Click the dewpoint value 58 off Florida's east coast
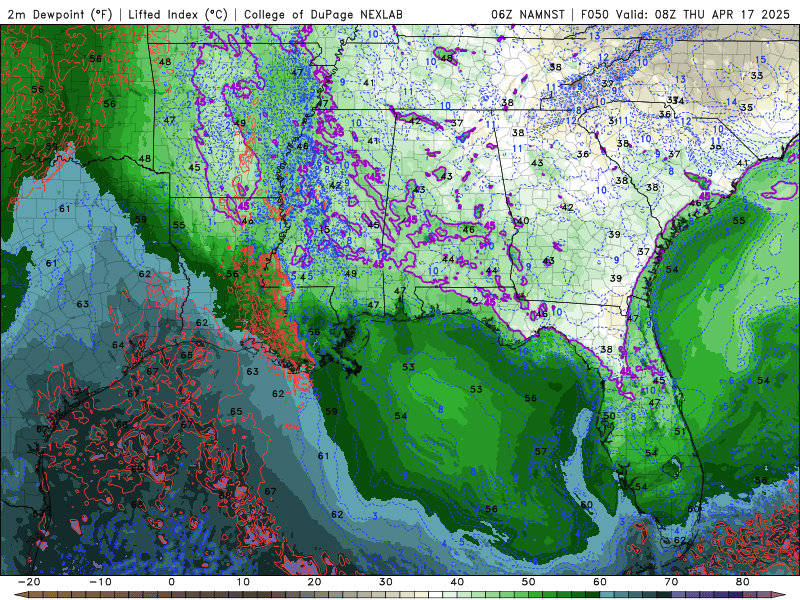 (x=761, y=480)
